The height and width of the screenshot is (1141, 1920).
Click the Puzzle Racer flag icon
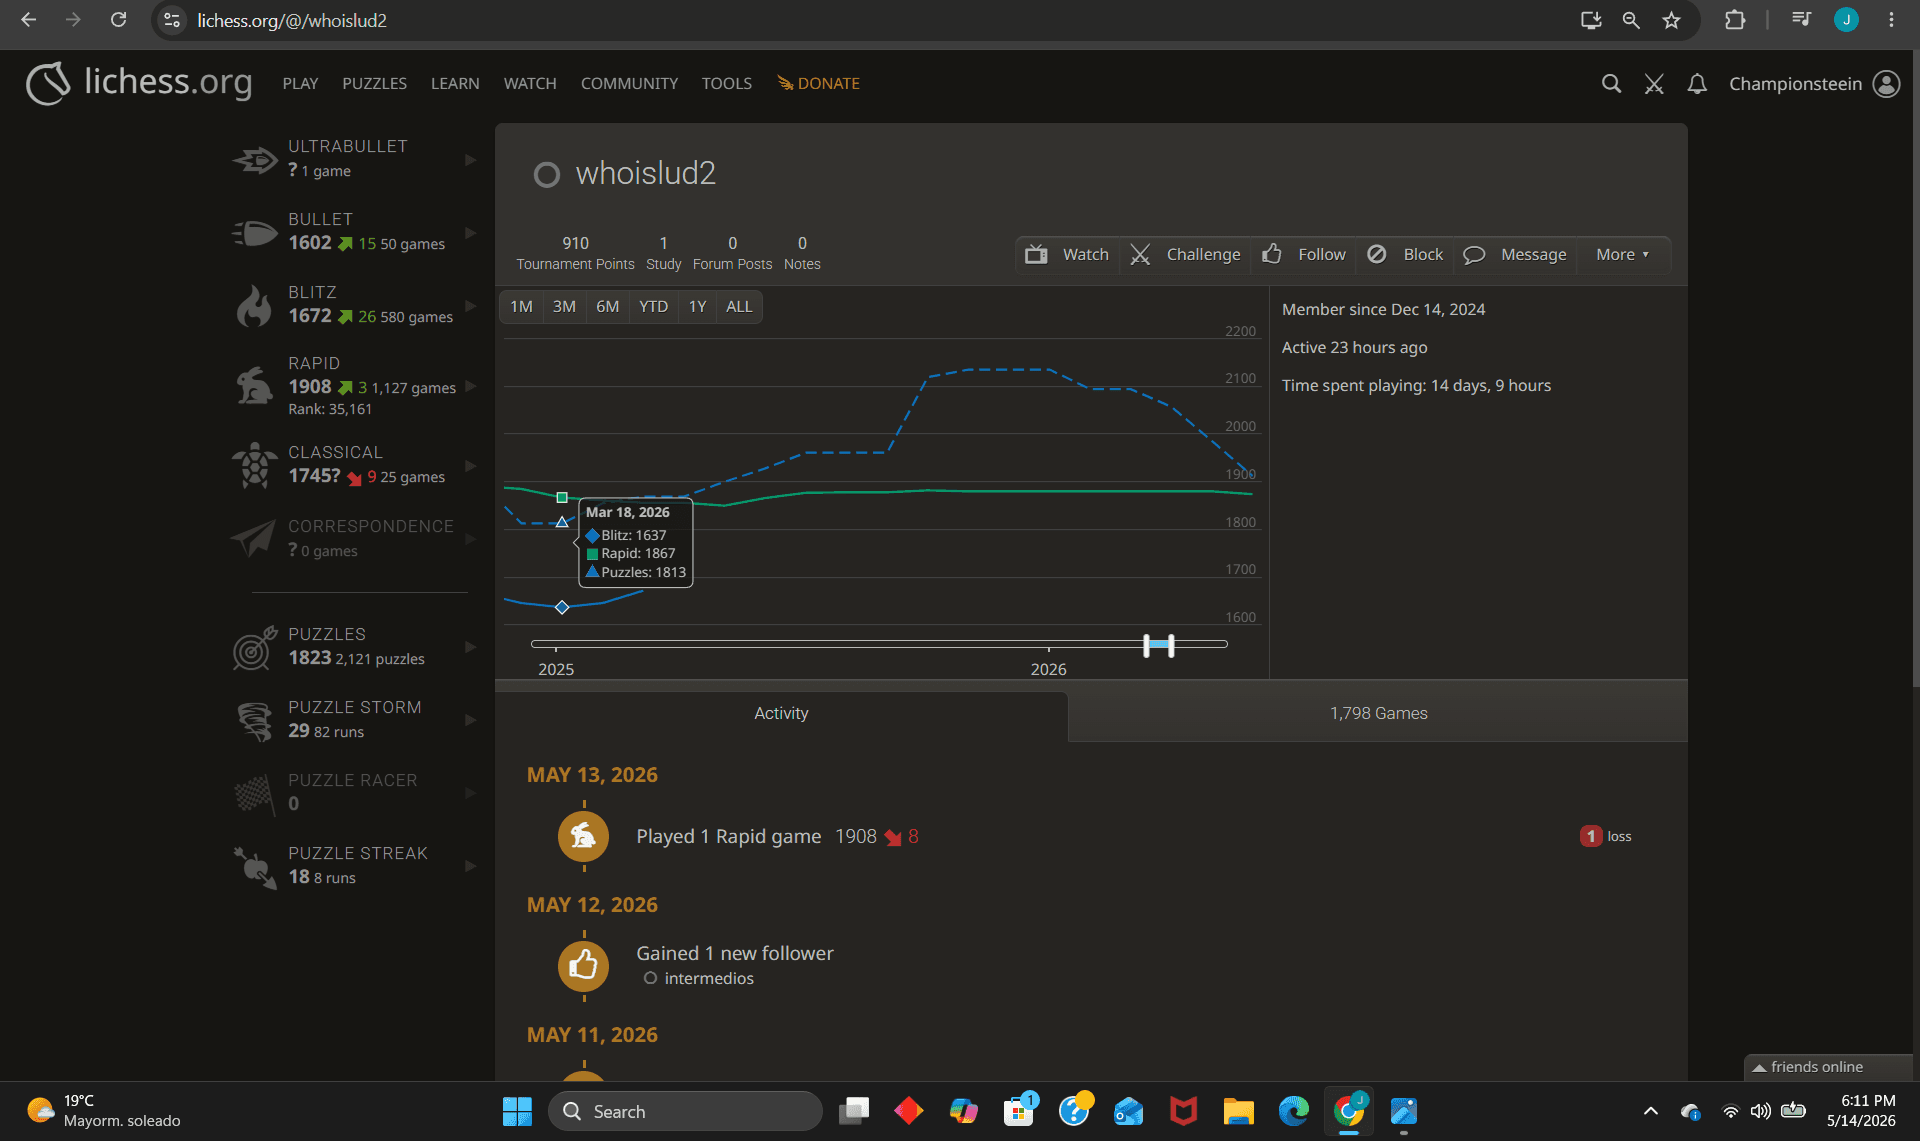(255, 793)
